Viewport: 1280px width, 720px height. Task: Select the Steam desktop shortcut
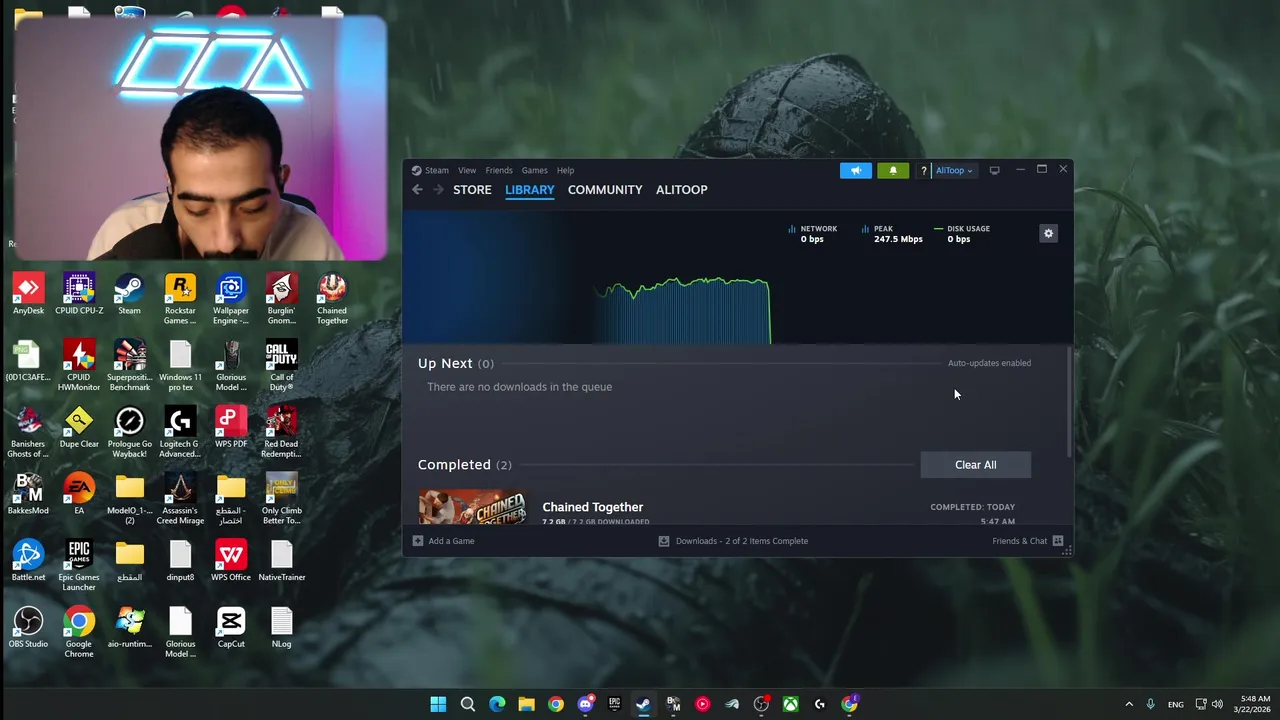pos(129,295)
